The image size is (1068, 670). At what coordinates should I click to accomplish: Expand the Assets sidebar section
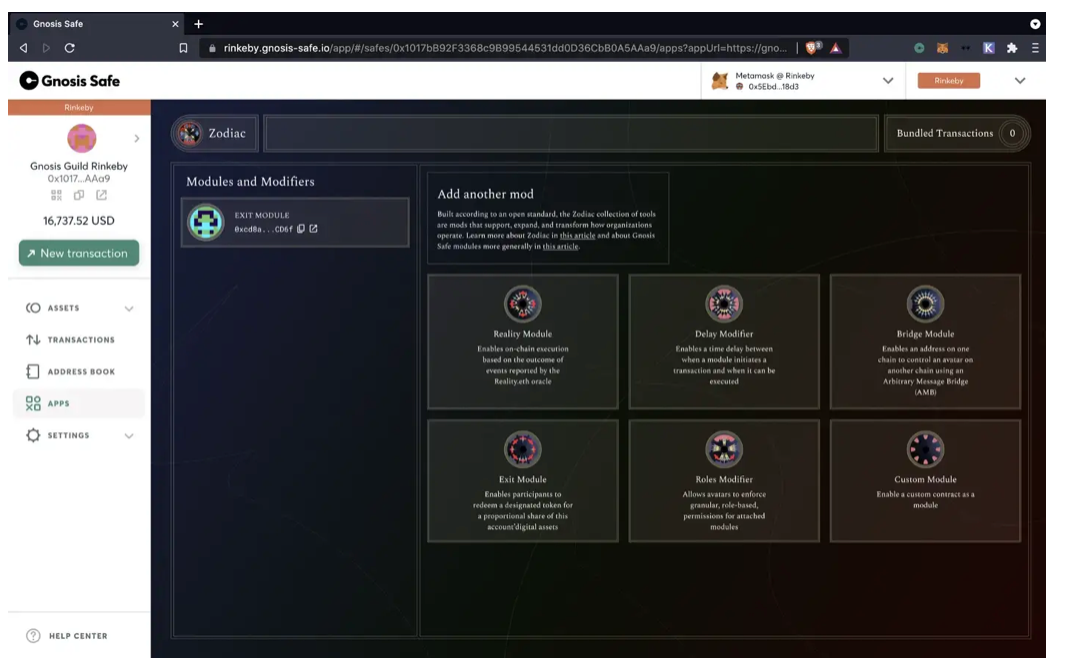pos(128,309)
